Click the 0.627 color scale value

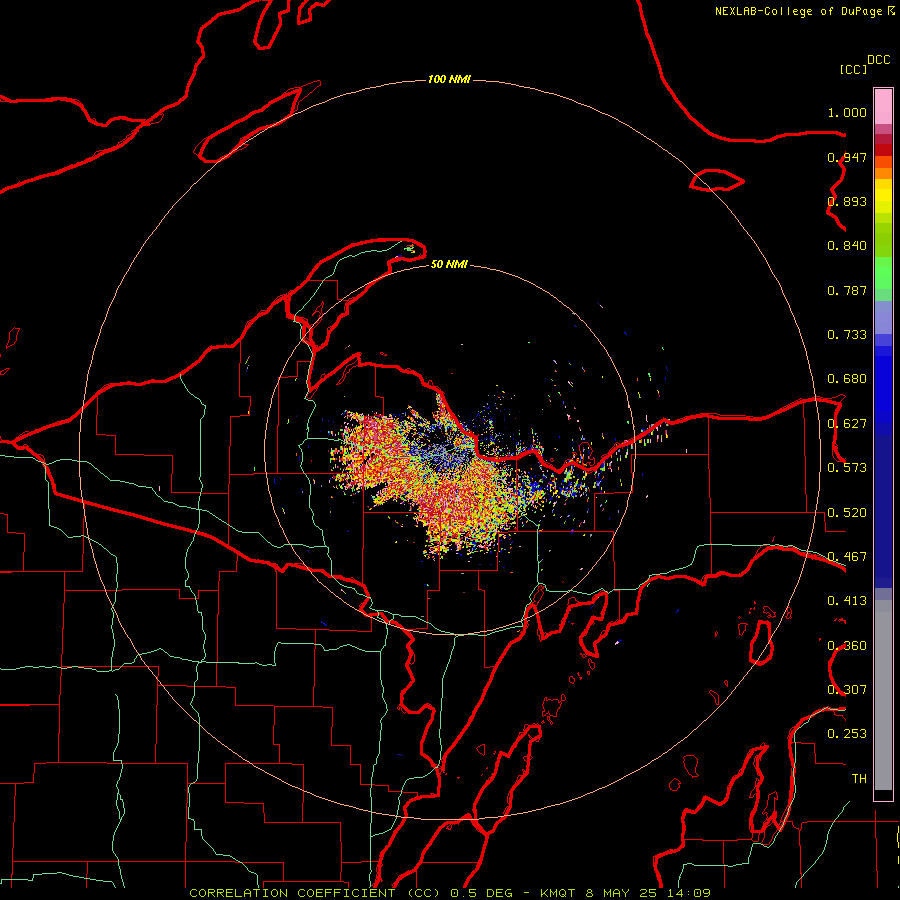(847, 424)
